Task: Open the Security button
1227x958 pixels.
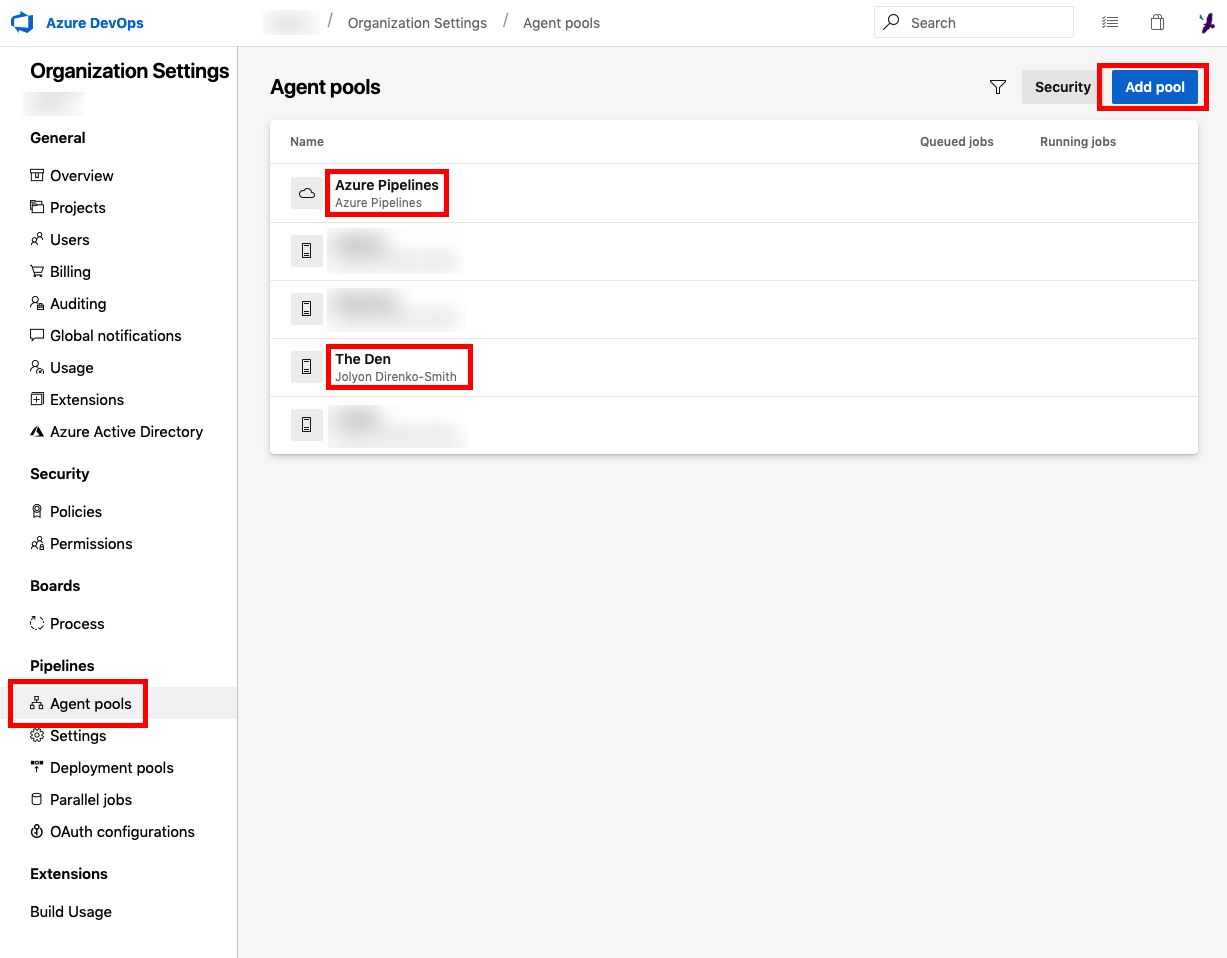Action: 1062,87
